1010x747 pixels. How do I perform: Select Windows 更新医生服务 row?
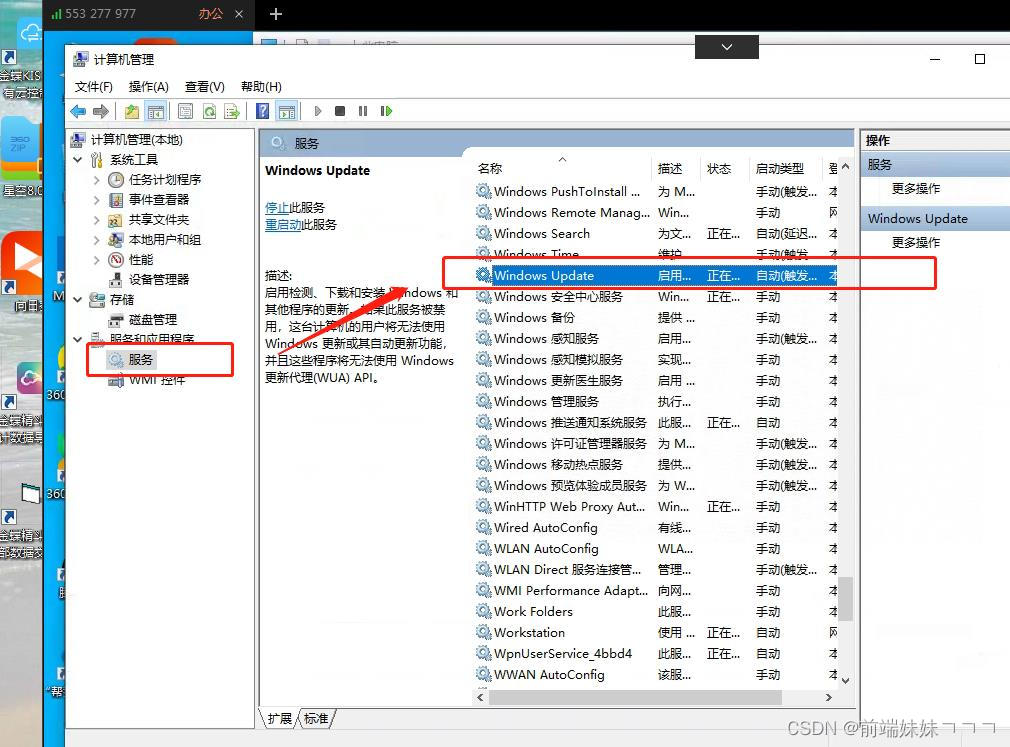coord(656,381)
